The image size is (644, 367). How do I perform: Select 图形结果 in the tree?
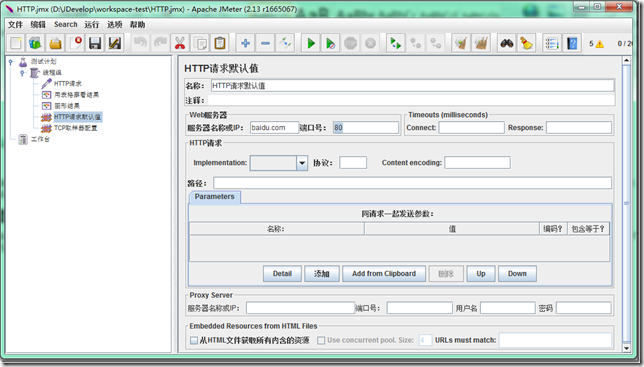point(67,106)
